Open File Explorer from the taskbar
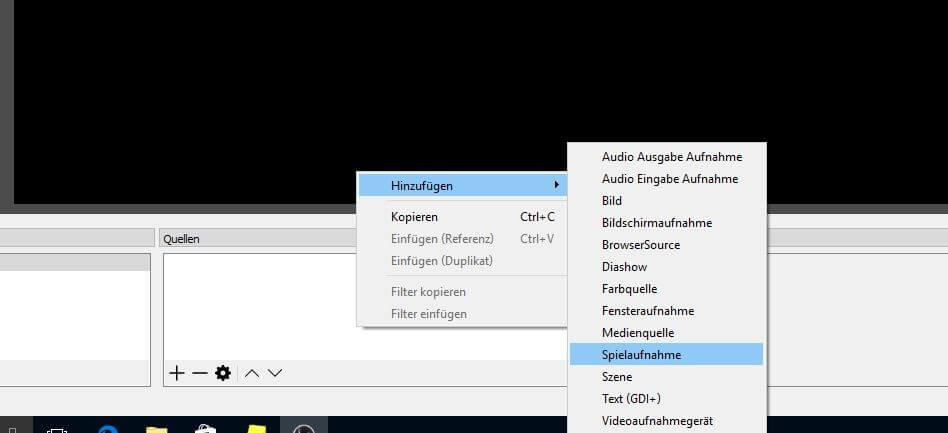Image resolution: width=948 pixels, height=433 pixels. pos(156,429)
